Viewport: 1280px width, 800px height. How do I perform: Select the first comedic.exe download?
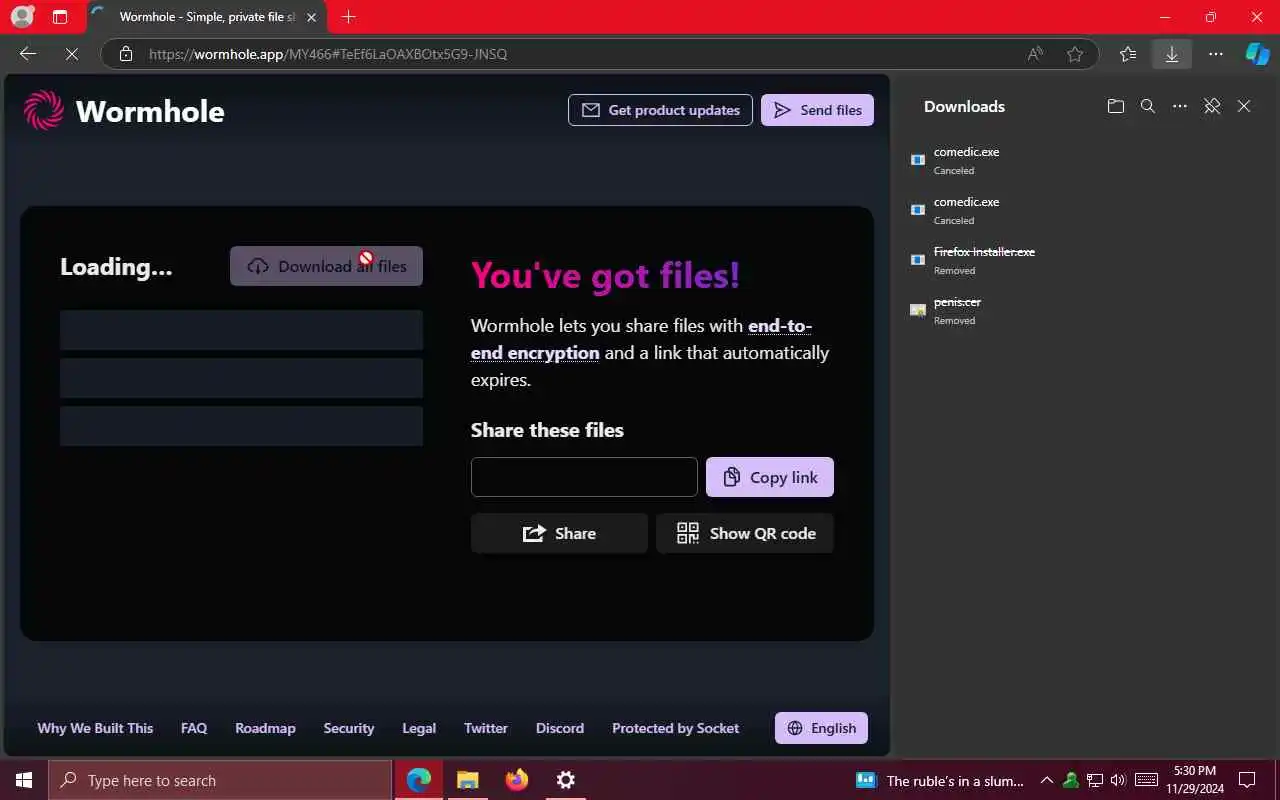[x=1084, y=160]
